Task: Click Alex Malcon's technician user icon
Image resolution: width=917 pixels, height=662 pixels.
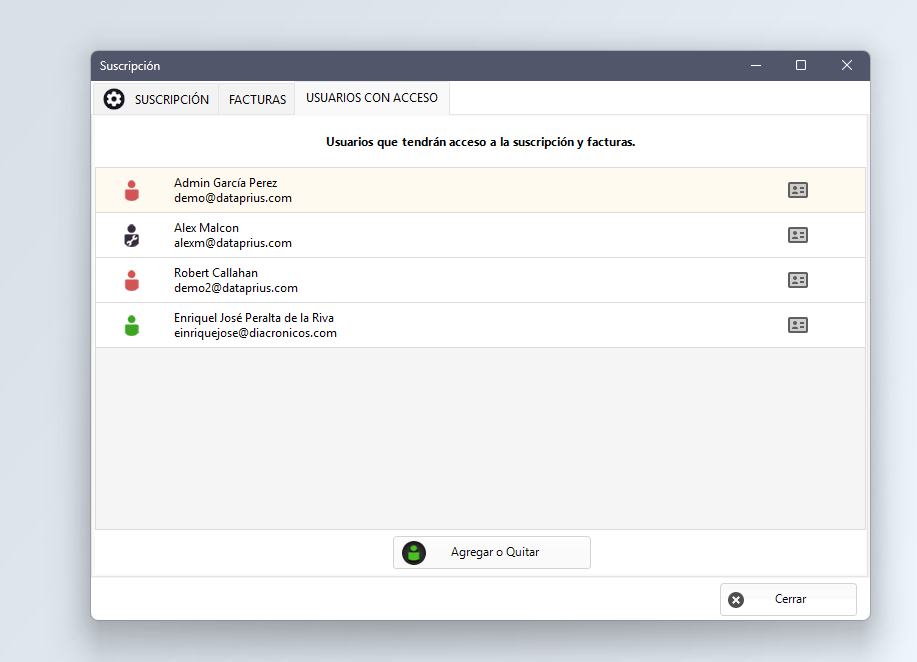Action: [x=132, y=236]
